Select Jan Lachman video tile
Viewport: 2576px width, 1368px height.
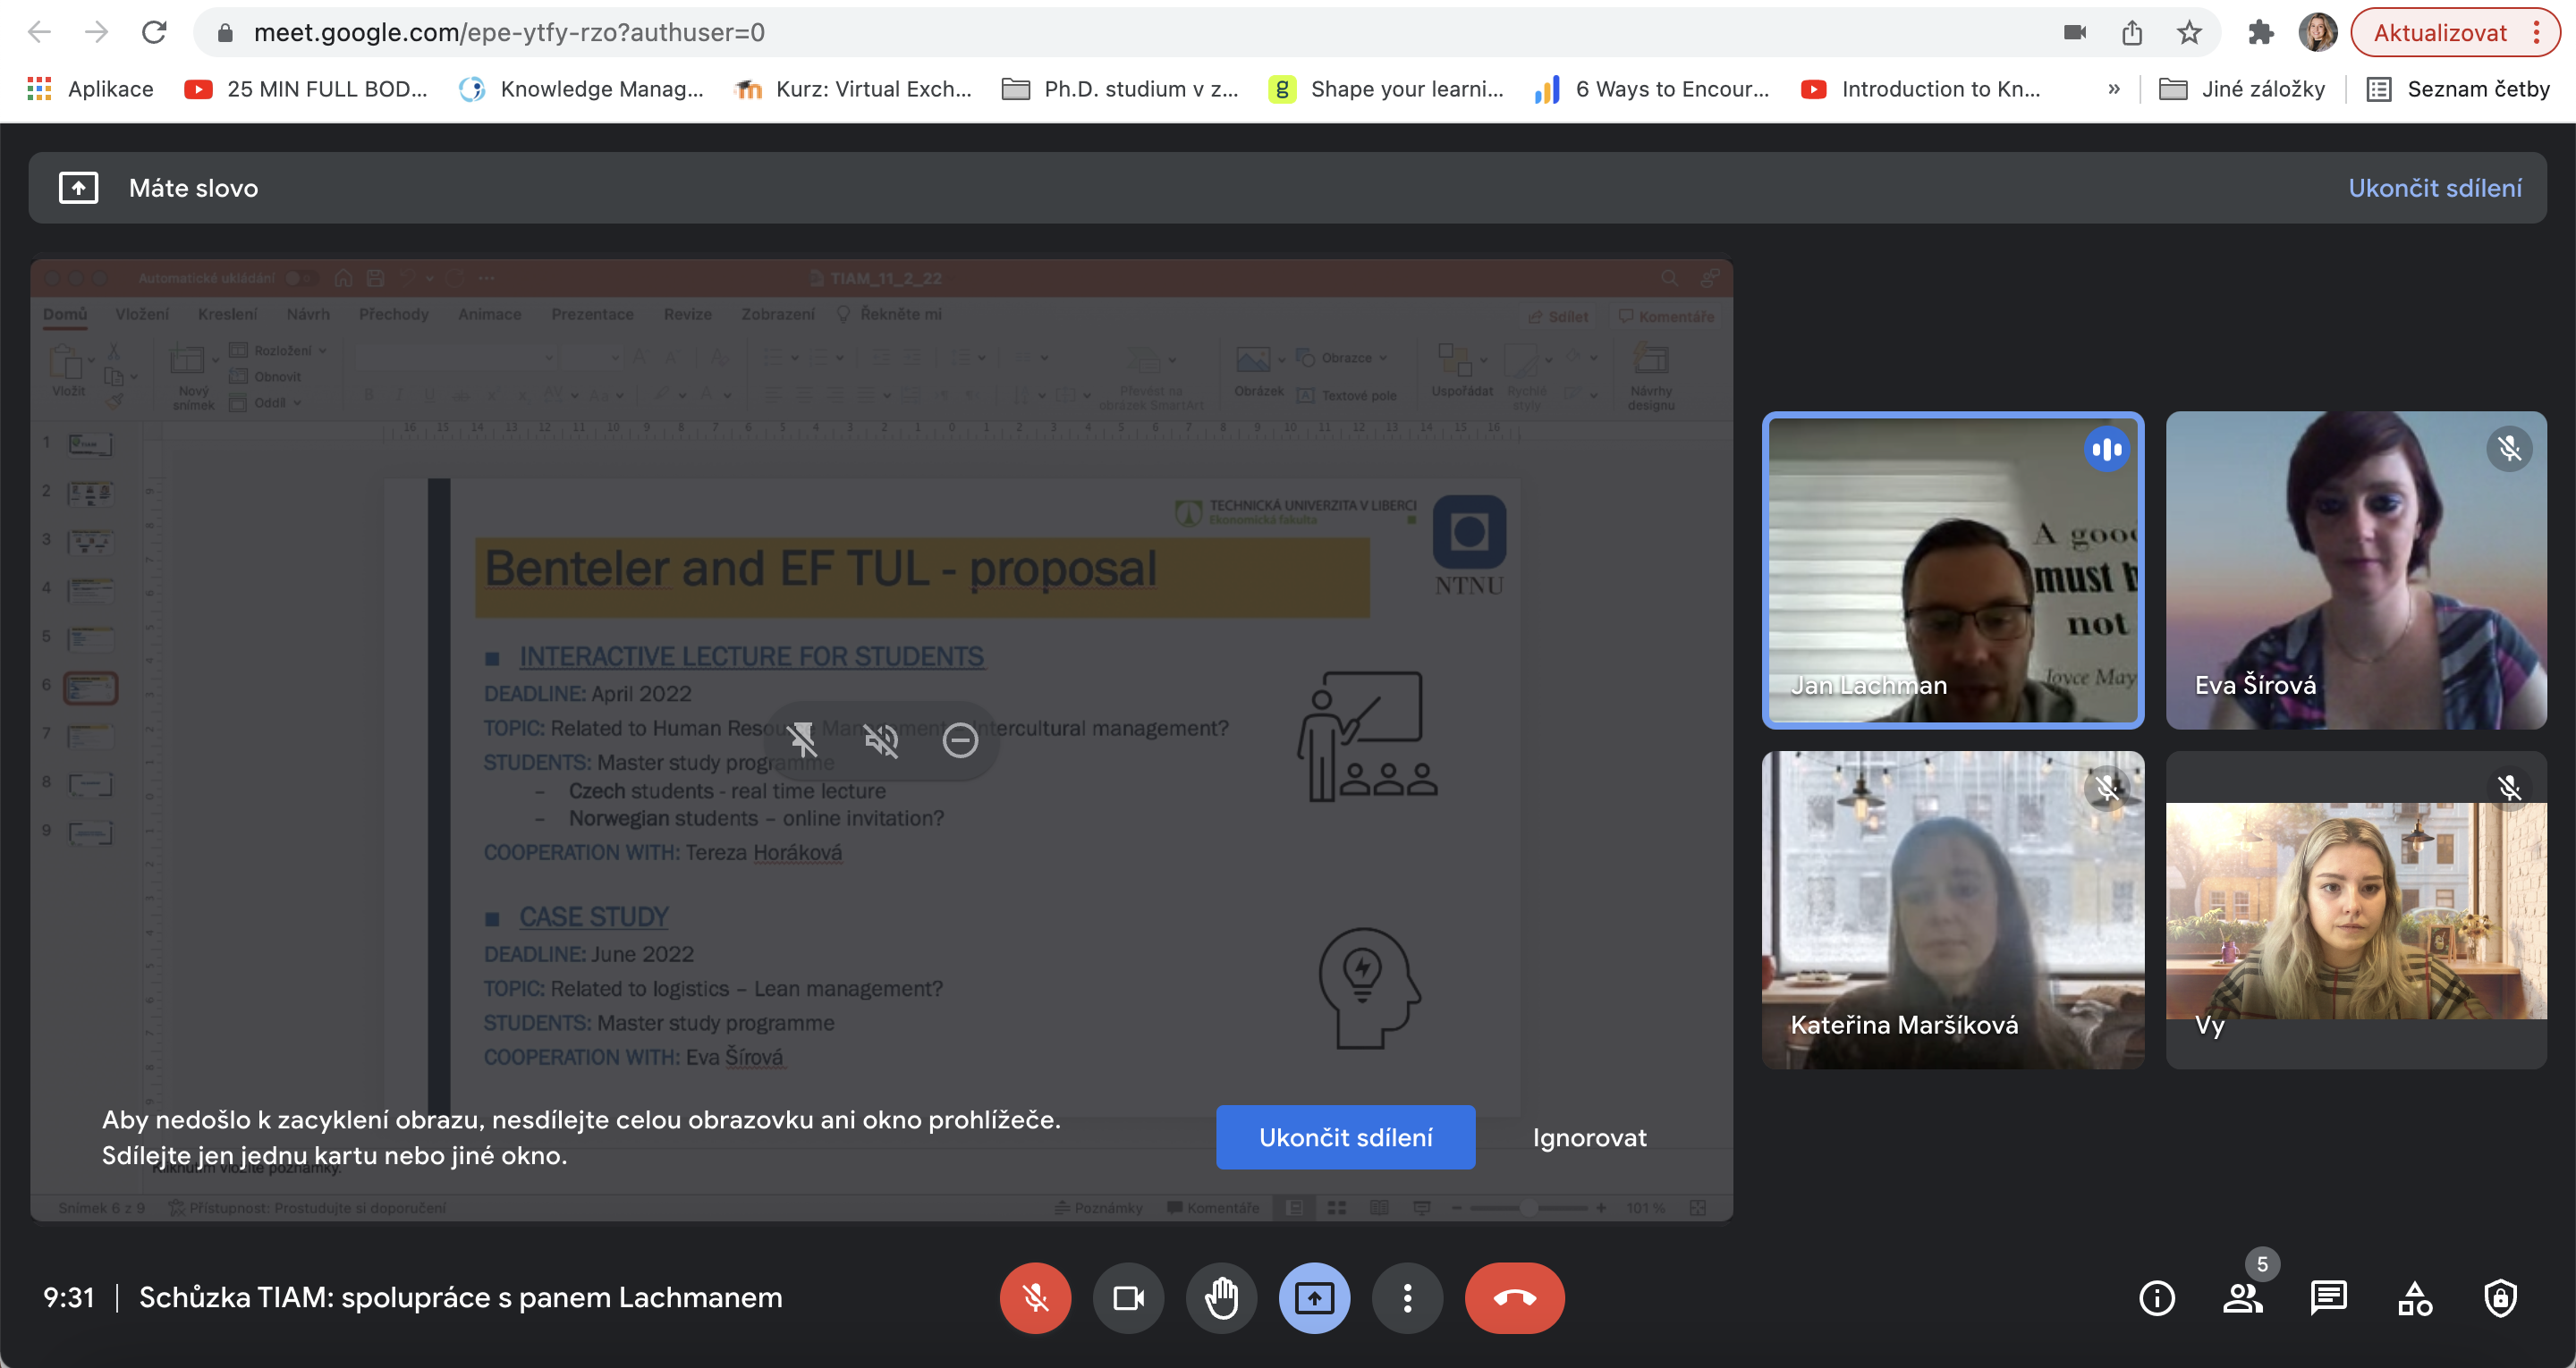pyautogui.click(x=1953, y=570)
